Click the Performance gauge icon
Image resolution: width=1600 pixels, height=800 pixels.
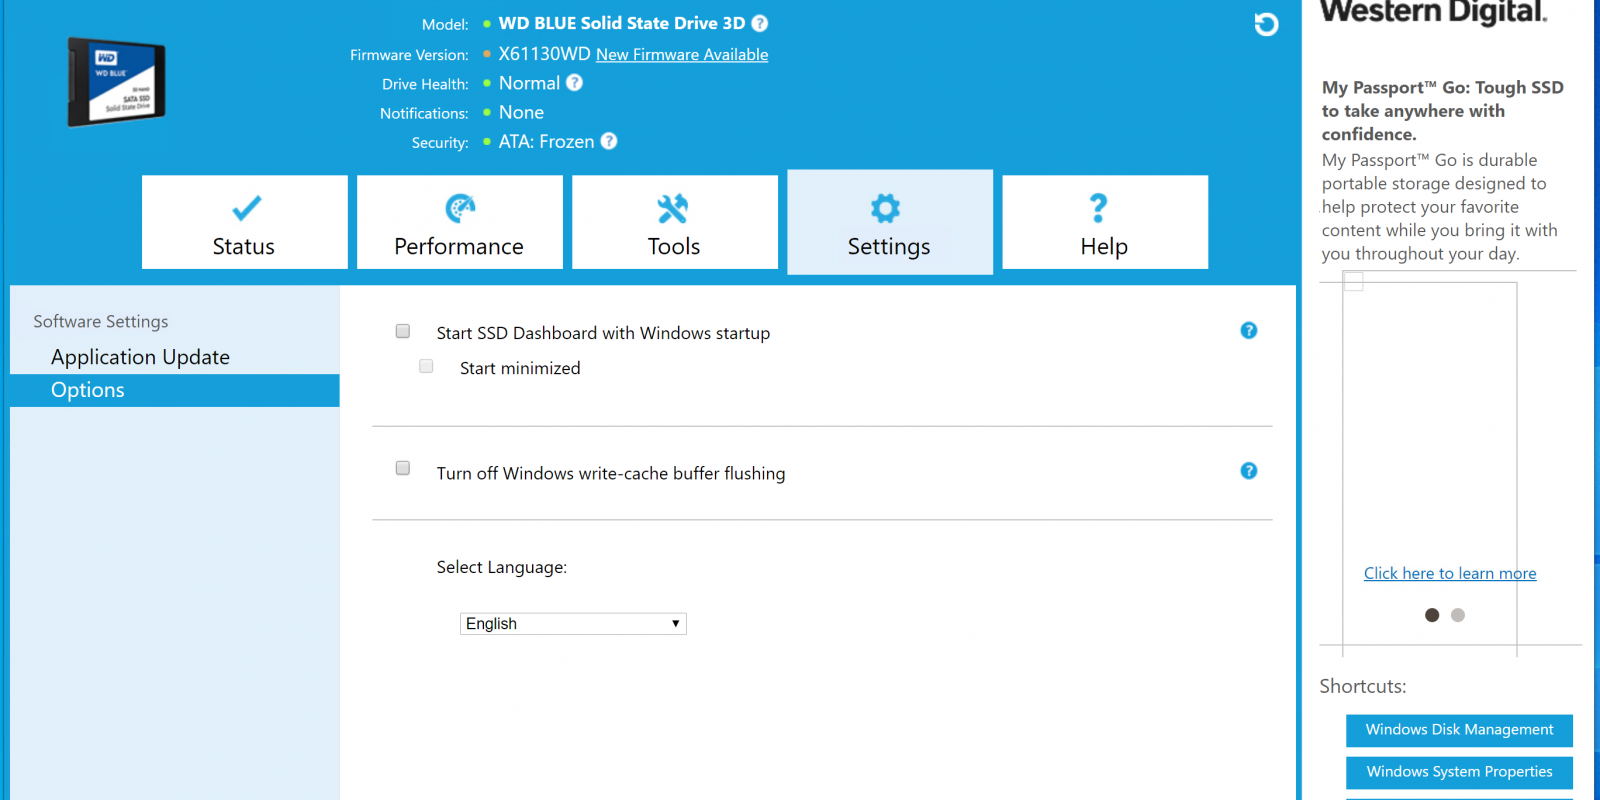coord(460,208)
